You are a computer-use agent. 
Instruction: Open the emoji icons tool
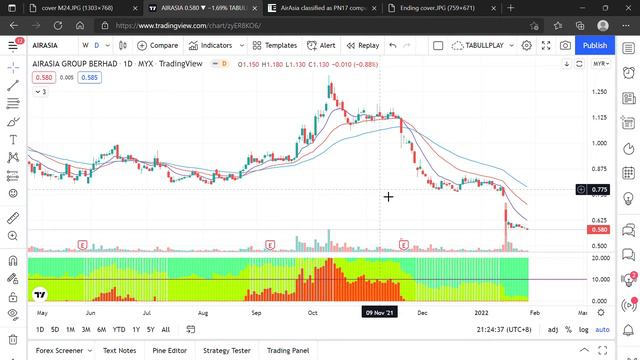coord(13,193)
